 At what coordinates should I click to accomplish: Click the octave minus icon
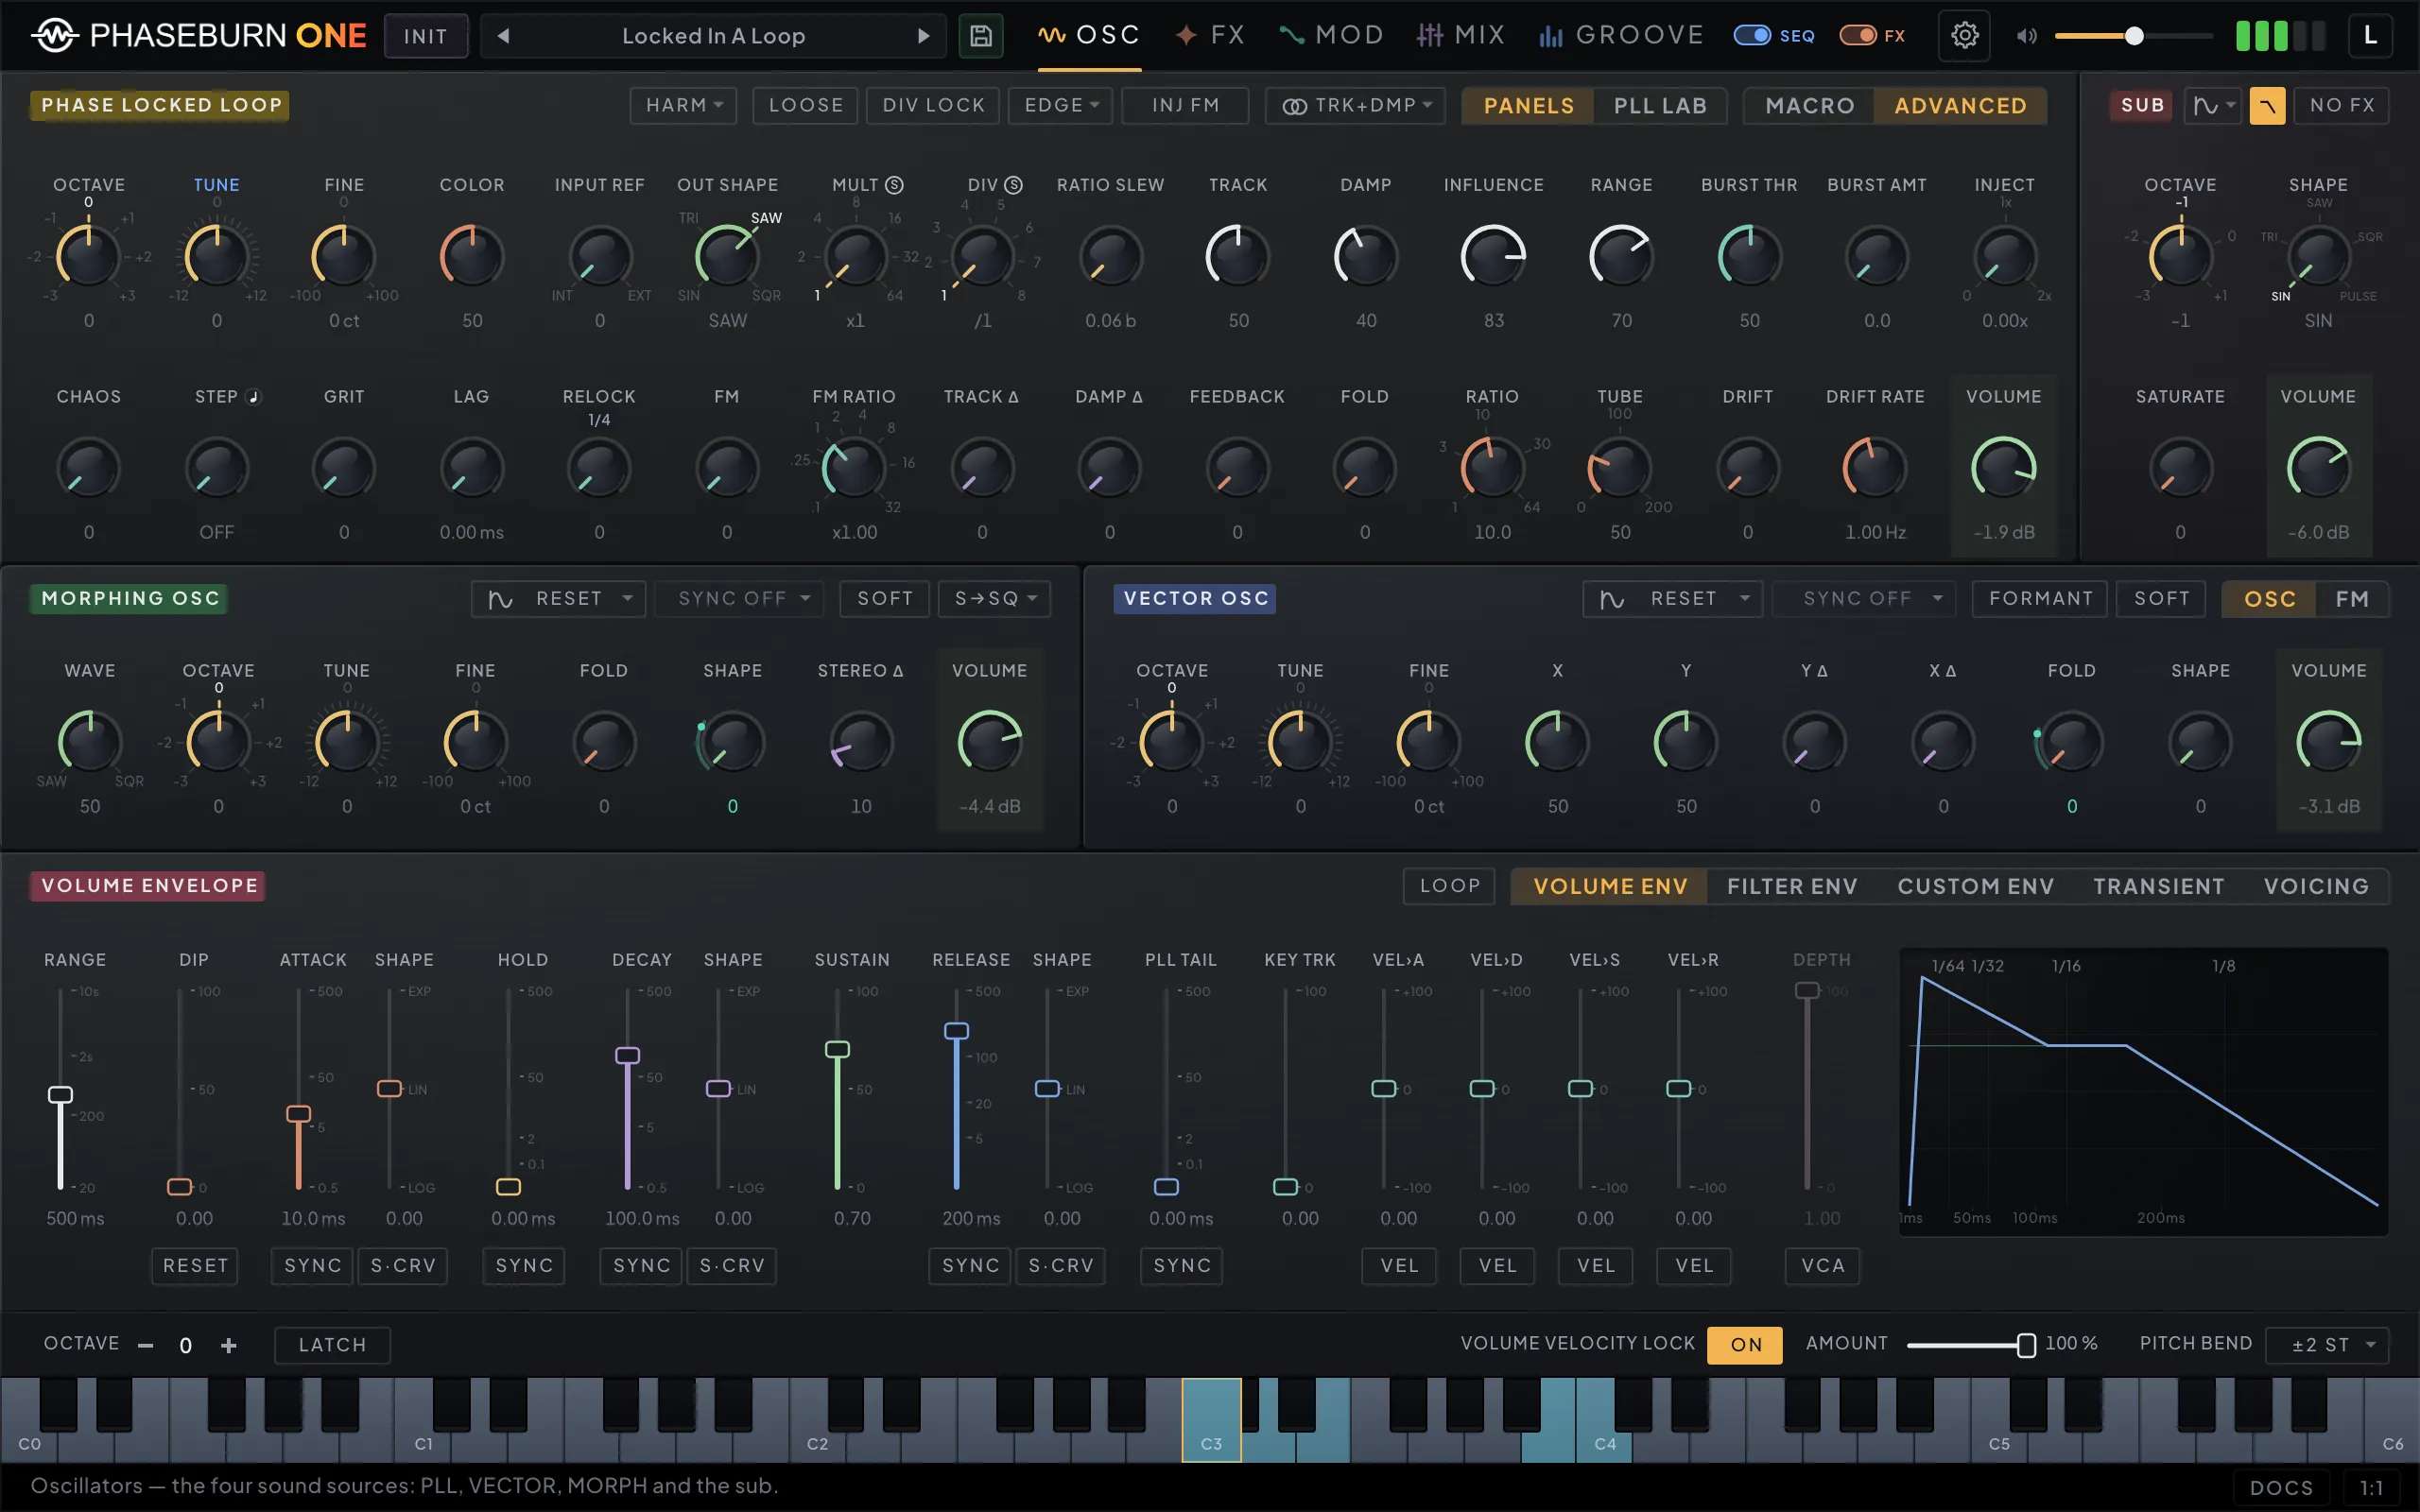click(x=146, y=1345)
